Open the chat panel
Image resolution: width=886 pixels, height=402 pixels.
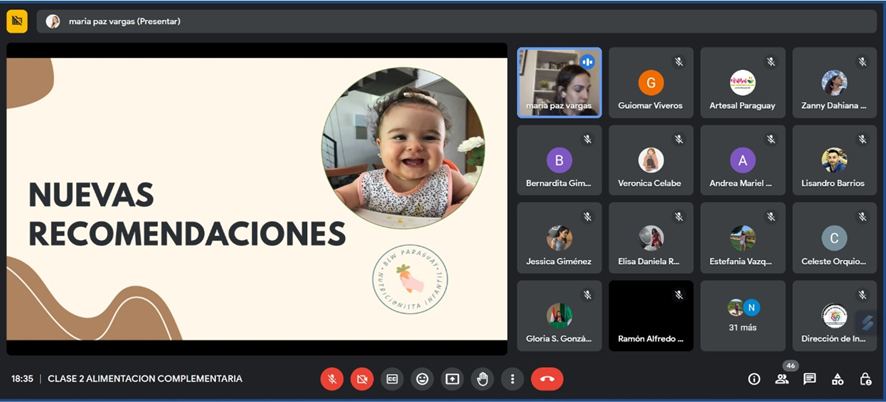[810, 379]
